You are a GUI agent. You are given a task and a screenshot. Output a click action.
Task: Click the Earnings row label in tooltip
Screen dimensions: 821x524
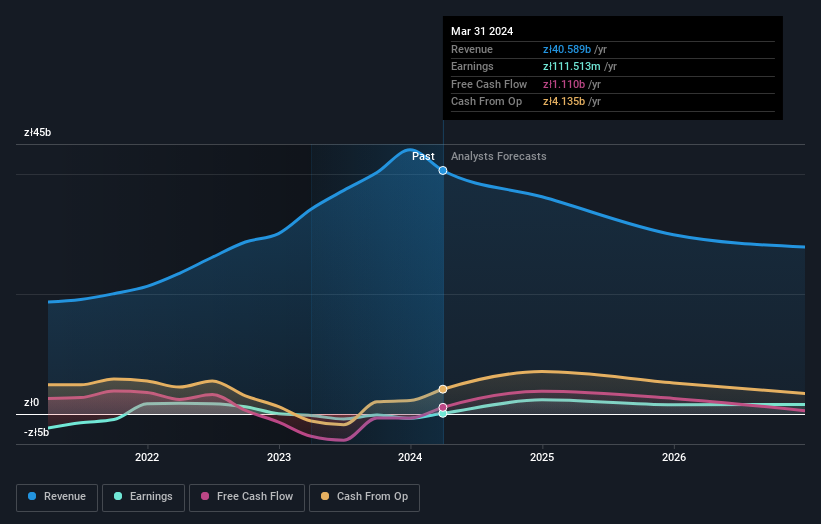point(472,66)
